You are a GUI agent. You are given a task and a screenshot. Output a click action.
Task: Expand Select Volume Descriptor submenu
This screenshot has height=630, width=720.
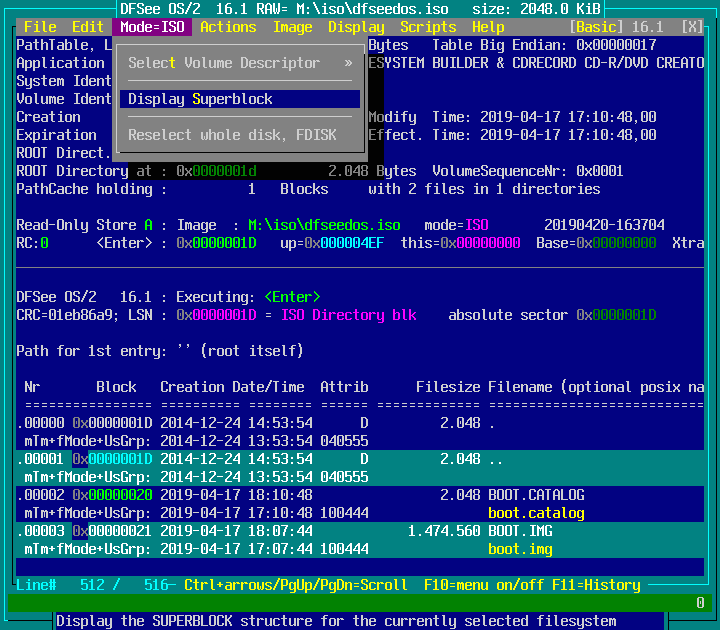pos(240,63)
